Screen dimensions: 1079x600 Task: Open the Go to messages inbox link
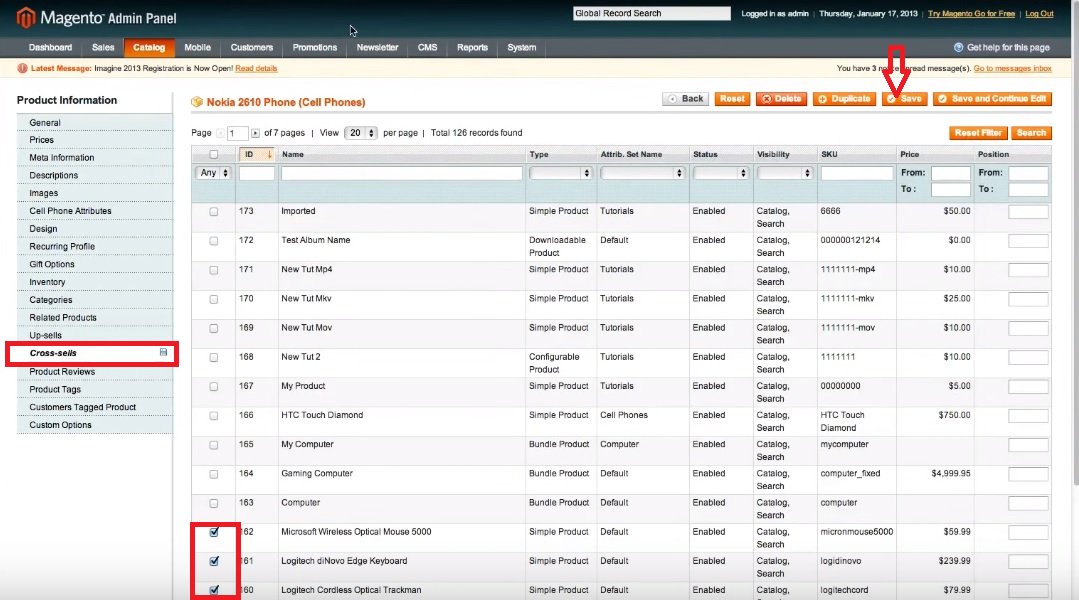tap(1012, 68)
